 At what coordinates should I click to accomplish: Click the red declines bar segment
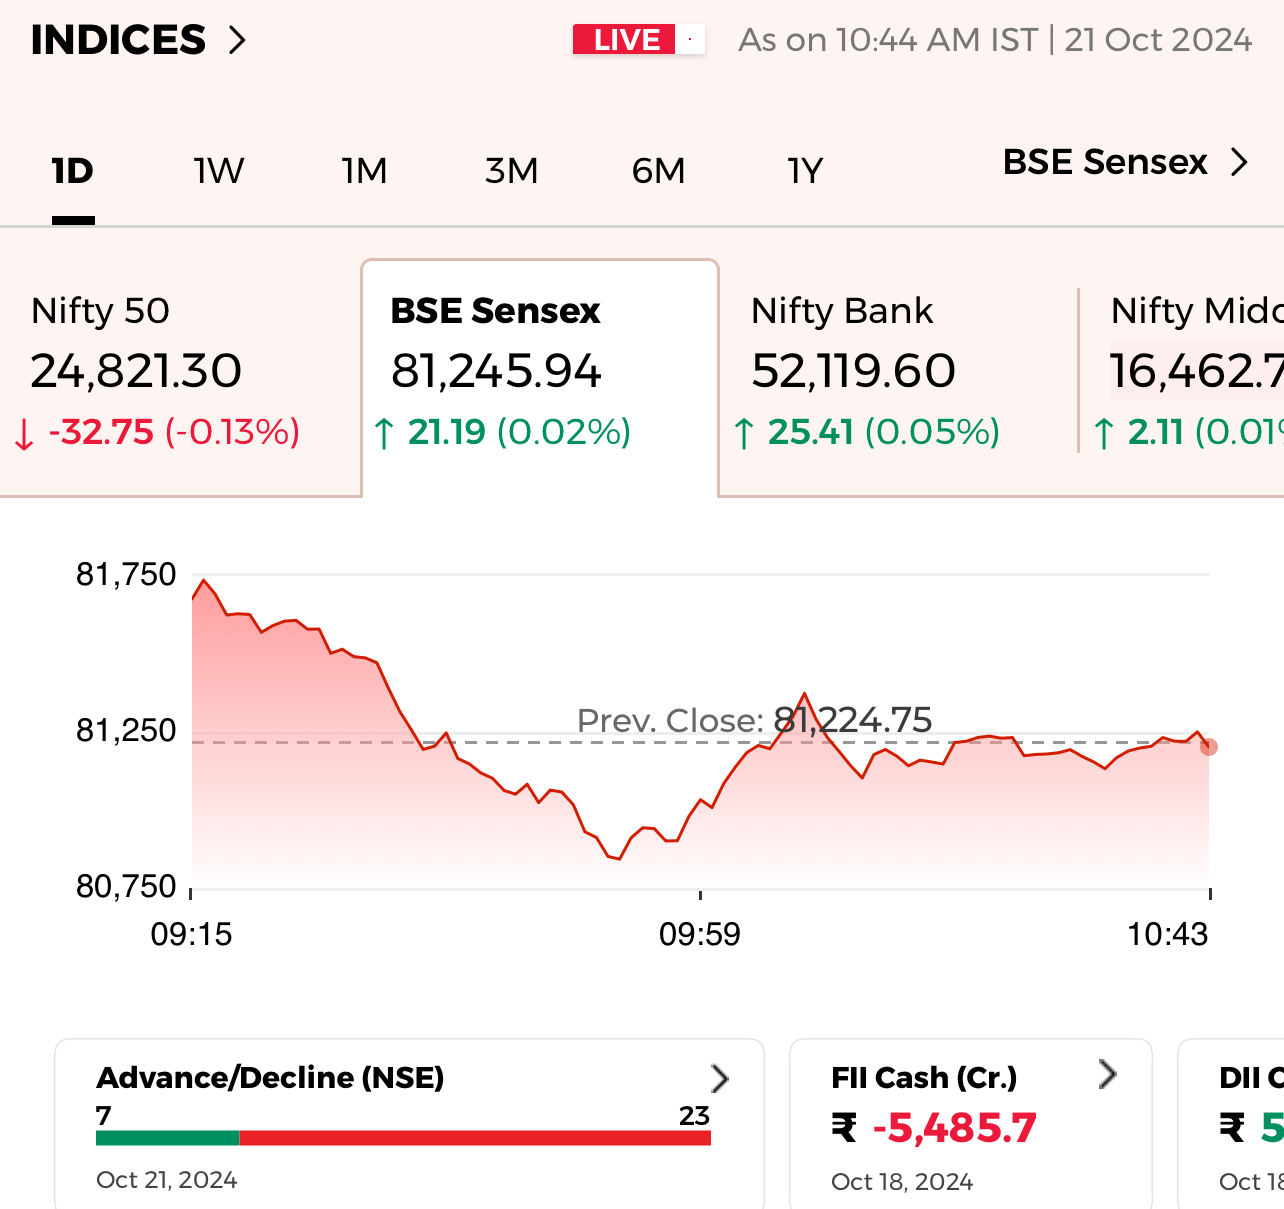[474, 1138]
